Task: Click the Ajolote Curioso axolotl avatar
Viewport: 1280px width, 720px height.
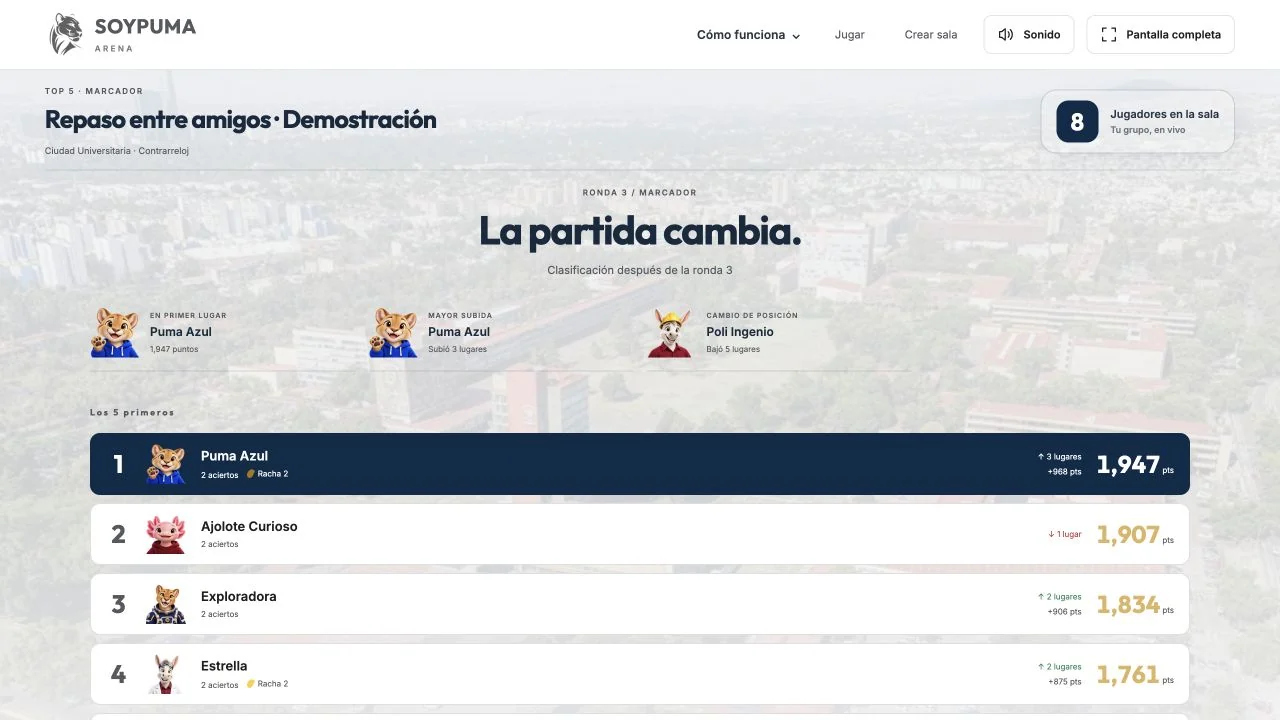Action: [166, 534]
